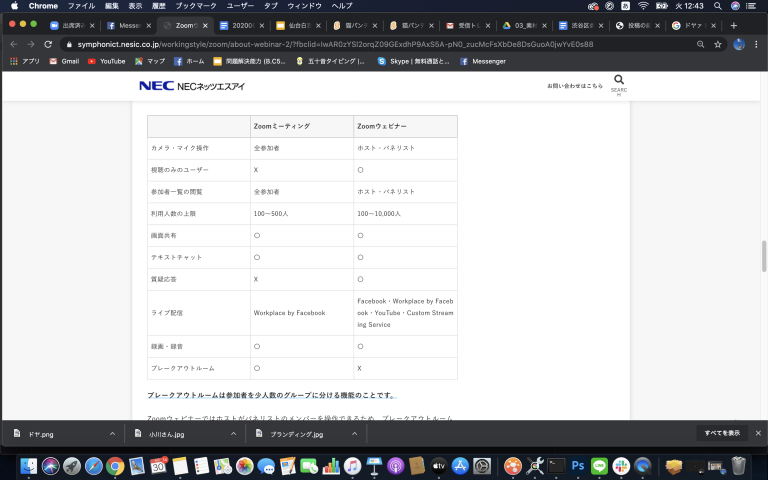Open the 履歴 menu in the menu bar
Screen dimensions: 768x480
pos(158,6)
